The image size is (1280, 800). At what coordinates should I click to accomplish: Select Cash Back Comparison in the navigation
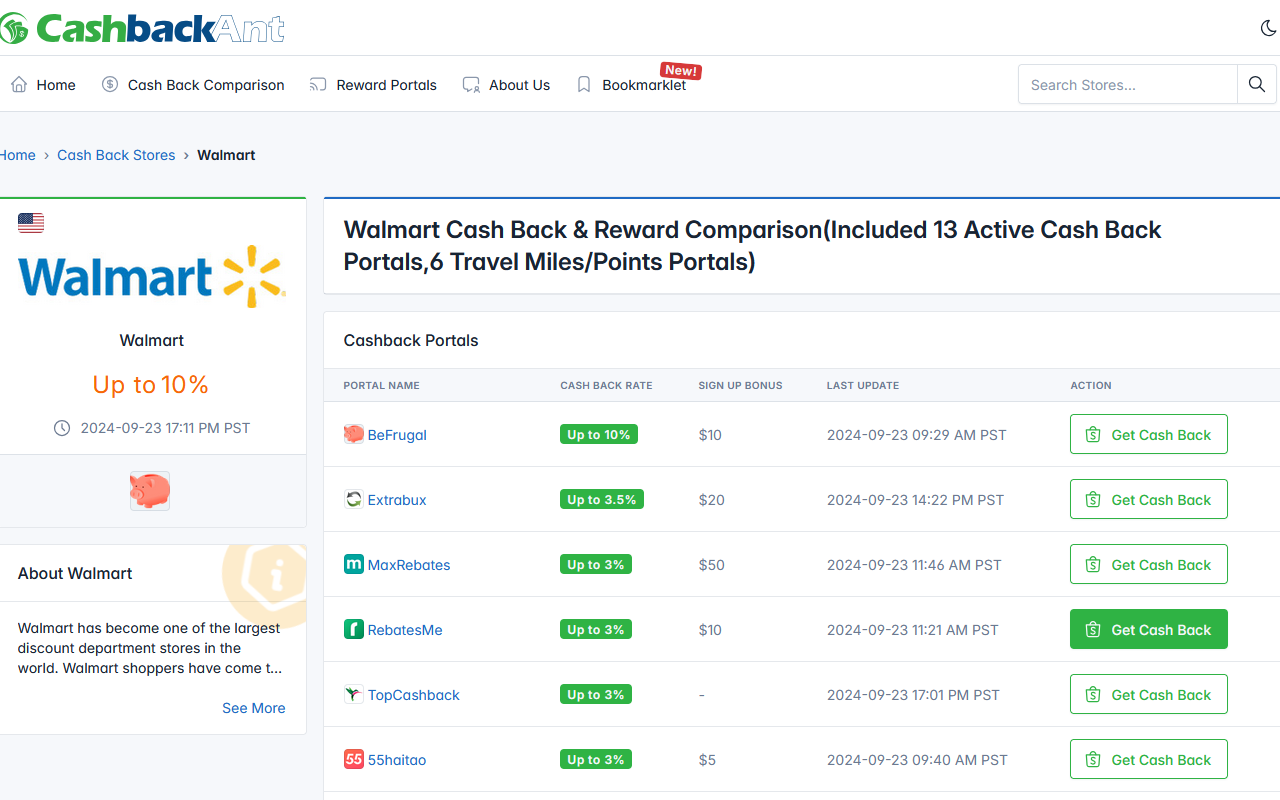(x=205, y=85)
